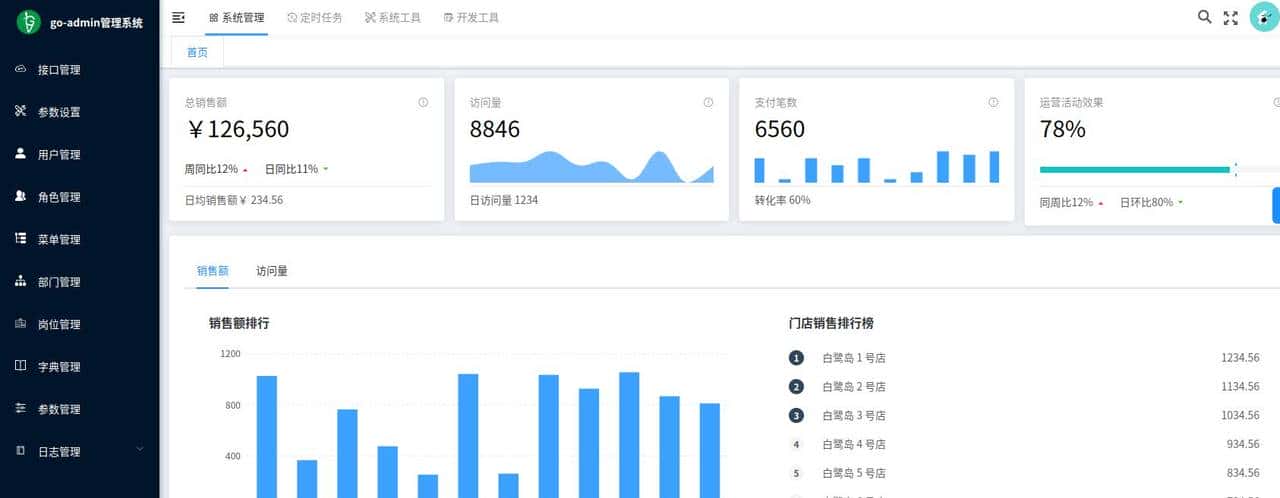This screenshot has height=498, width=1280.
Task: Click the 岗位管理 post icon
Action: coord(20,324)
